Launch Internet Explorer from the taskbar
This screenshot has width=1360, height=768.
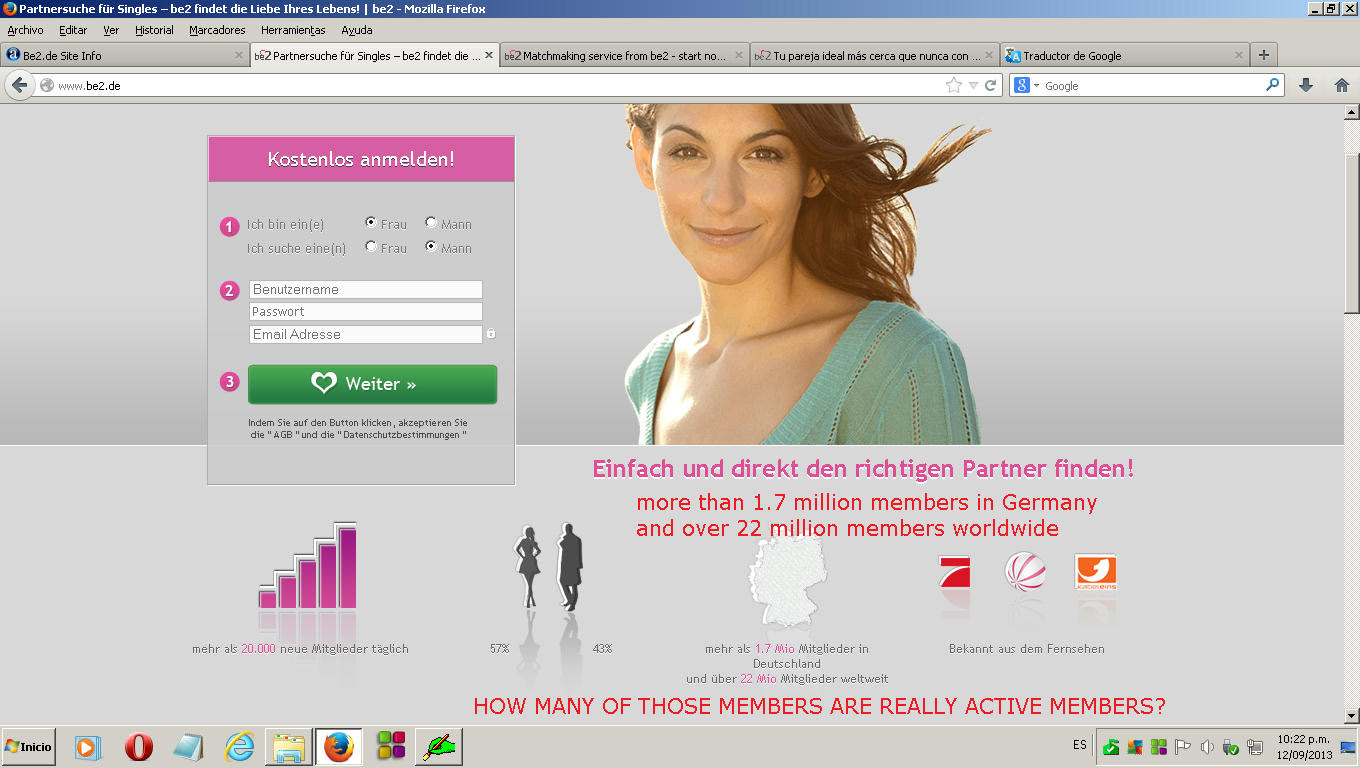tap(240, 747)
